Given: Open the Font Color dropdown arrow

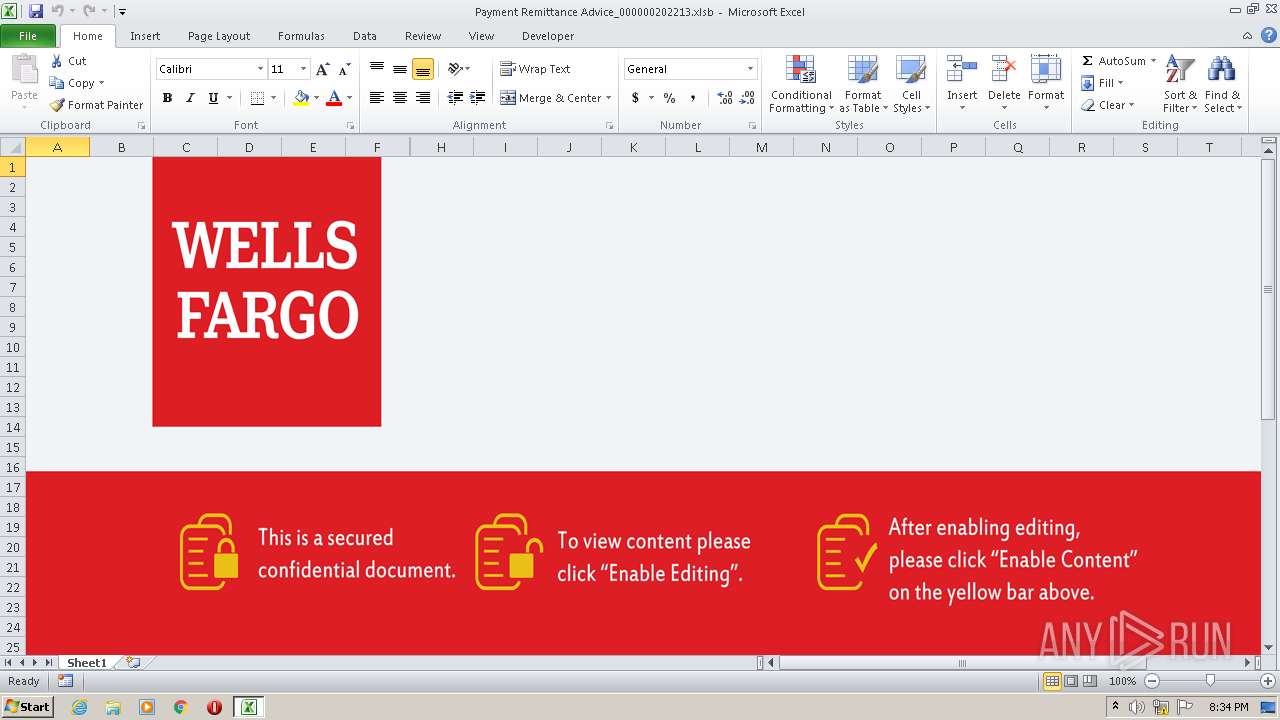Looking at the screenshot, I should [x=349, y=98].
